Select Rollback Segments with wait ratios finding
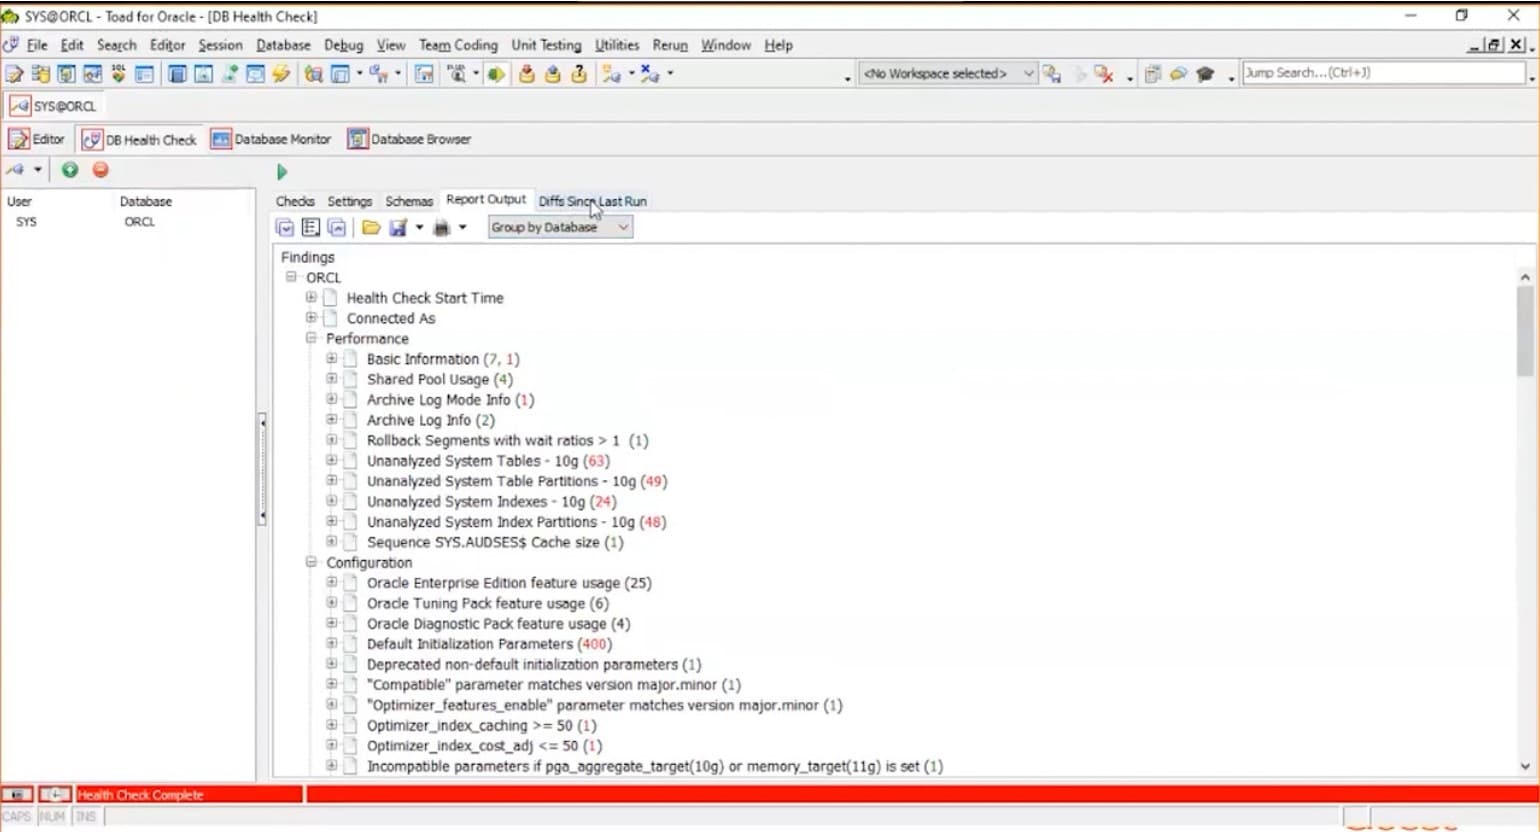 508,440
